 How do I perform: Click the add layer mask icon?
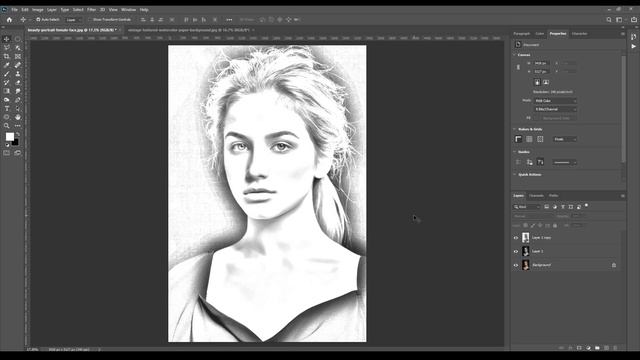(x=579, y=348)
